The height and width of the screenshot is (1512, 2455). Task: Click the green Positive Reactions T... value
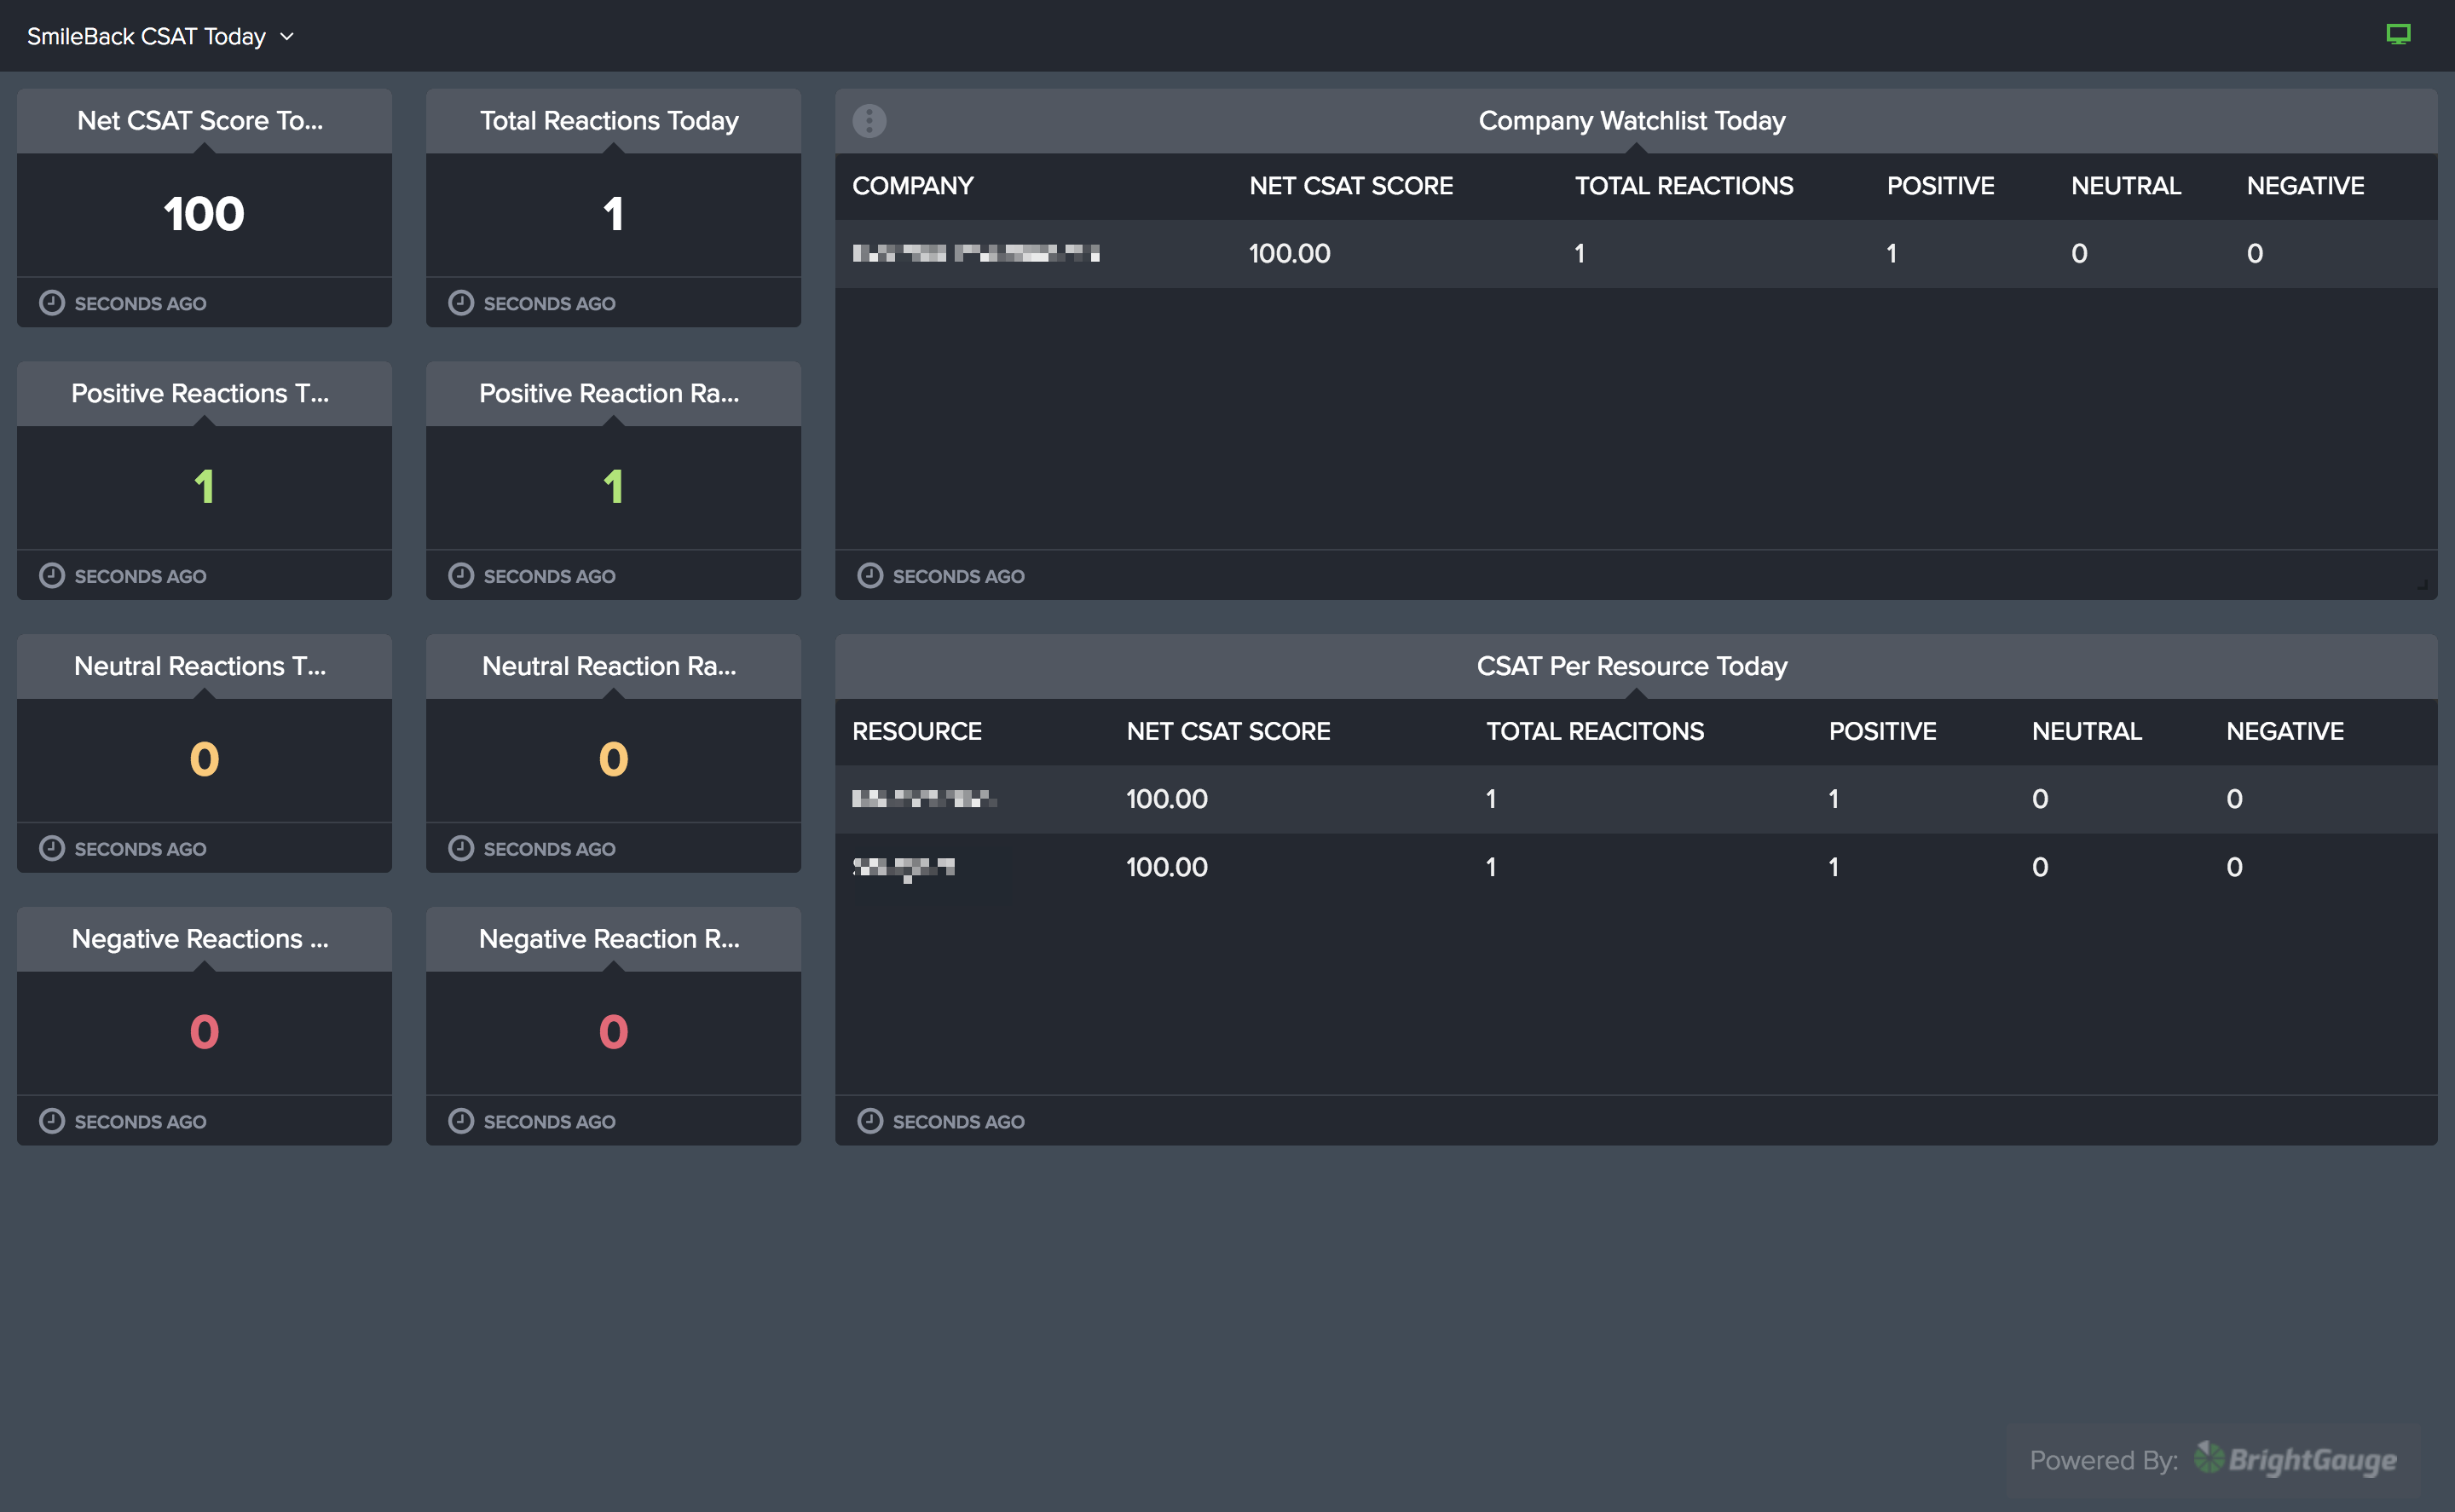click(204, 487)
